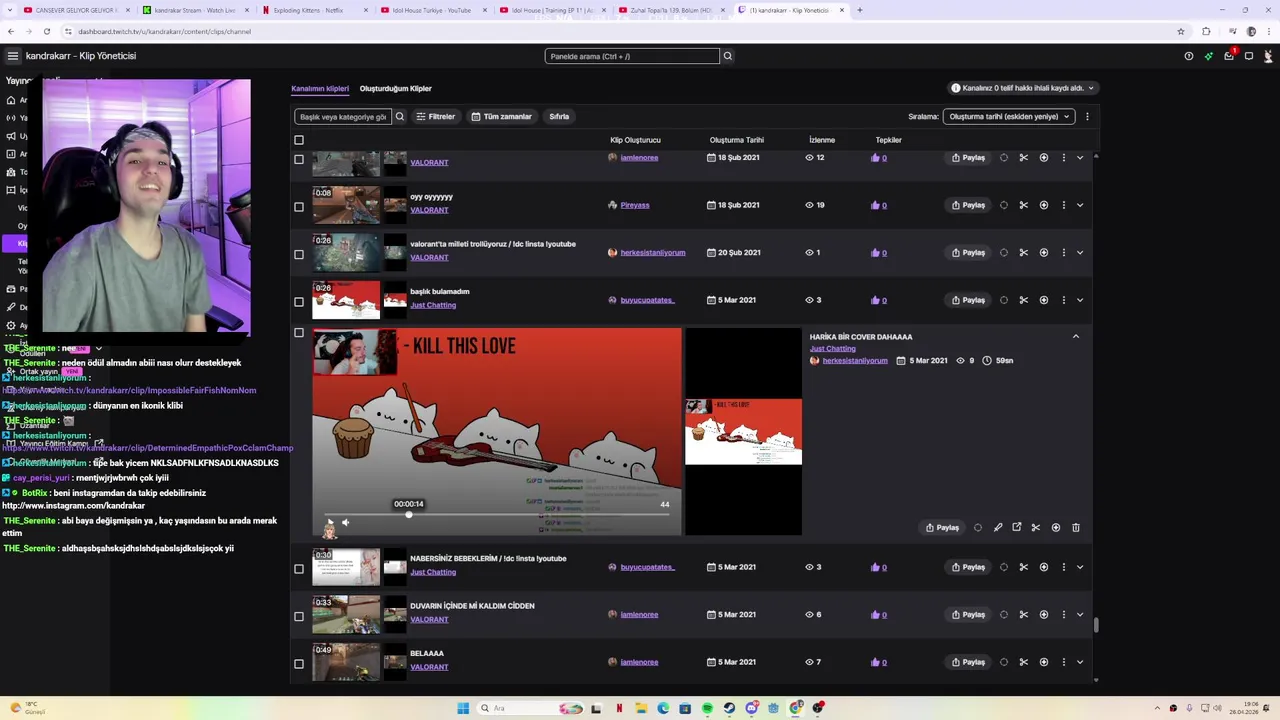Select checkbox for 'HARİKA BİR COVER DAHAAAA' clip

(x=298, y=333)
